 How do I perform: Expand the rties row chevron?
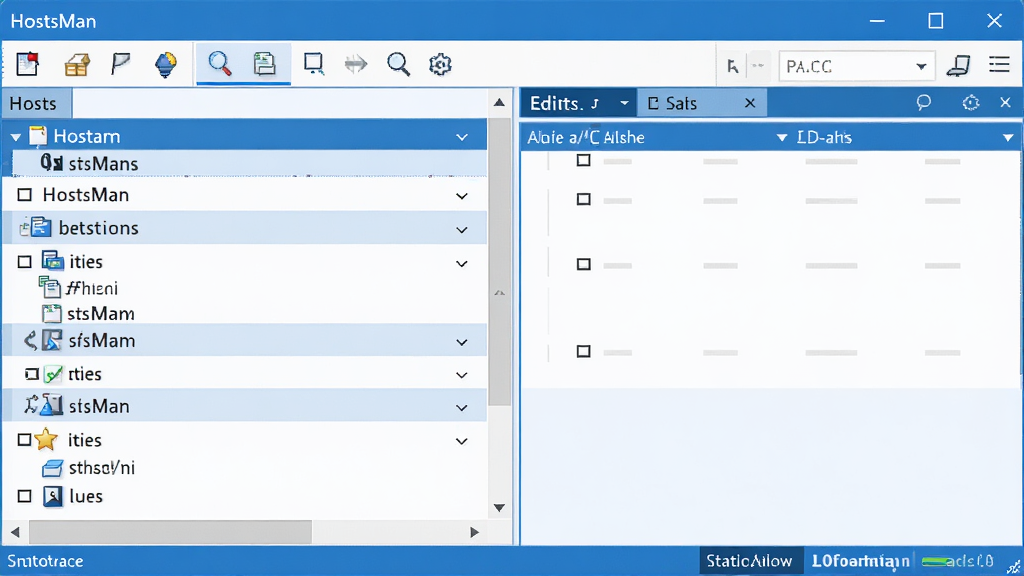pos(462,375)
